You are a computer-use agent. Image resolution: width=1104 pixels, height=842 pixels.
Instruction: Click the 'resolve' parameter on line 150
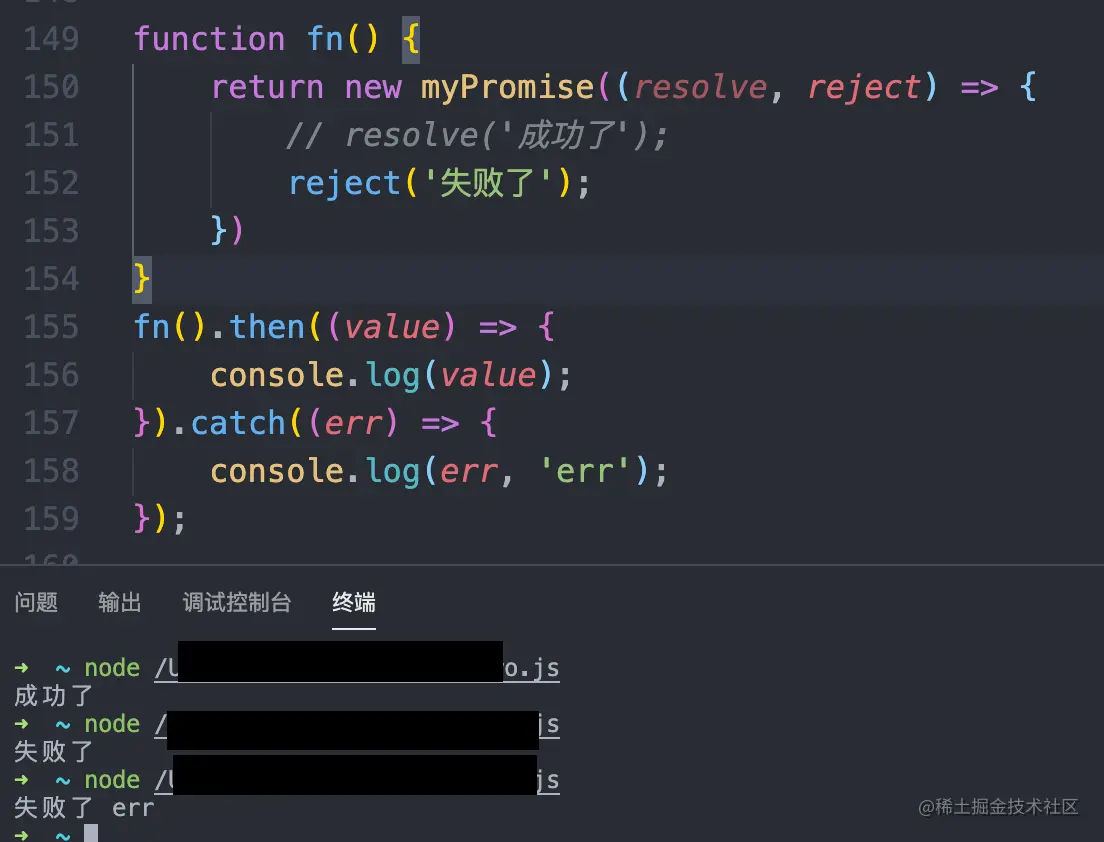pyautogui.click(x=701, y=87)
